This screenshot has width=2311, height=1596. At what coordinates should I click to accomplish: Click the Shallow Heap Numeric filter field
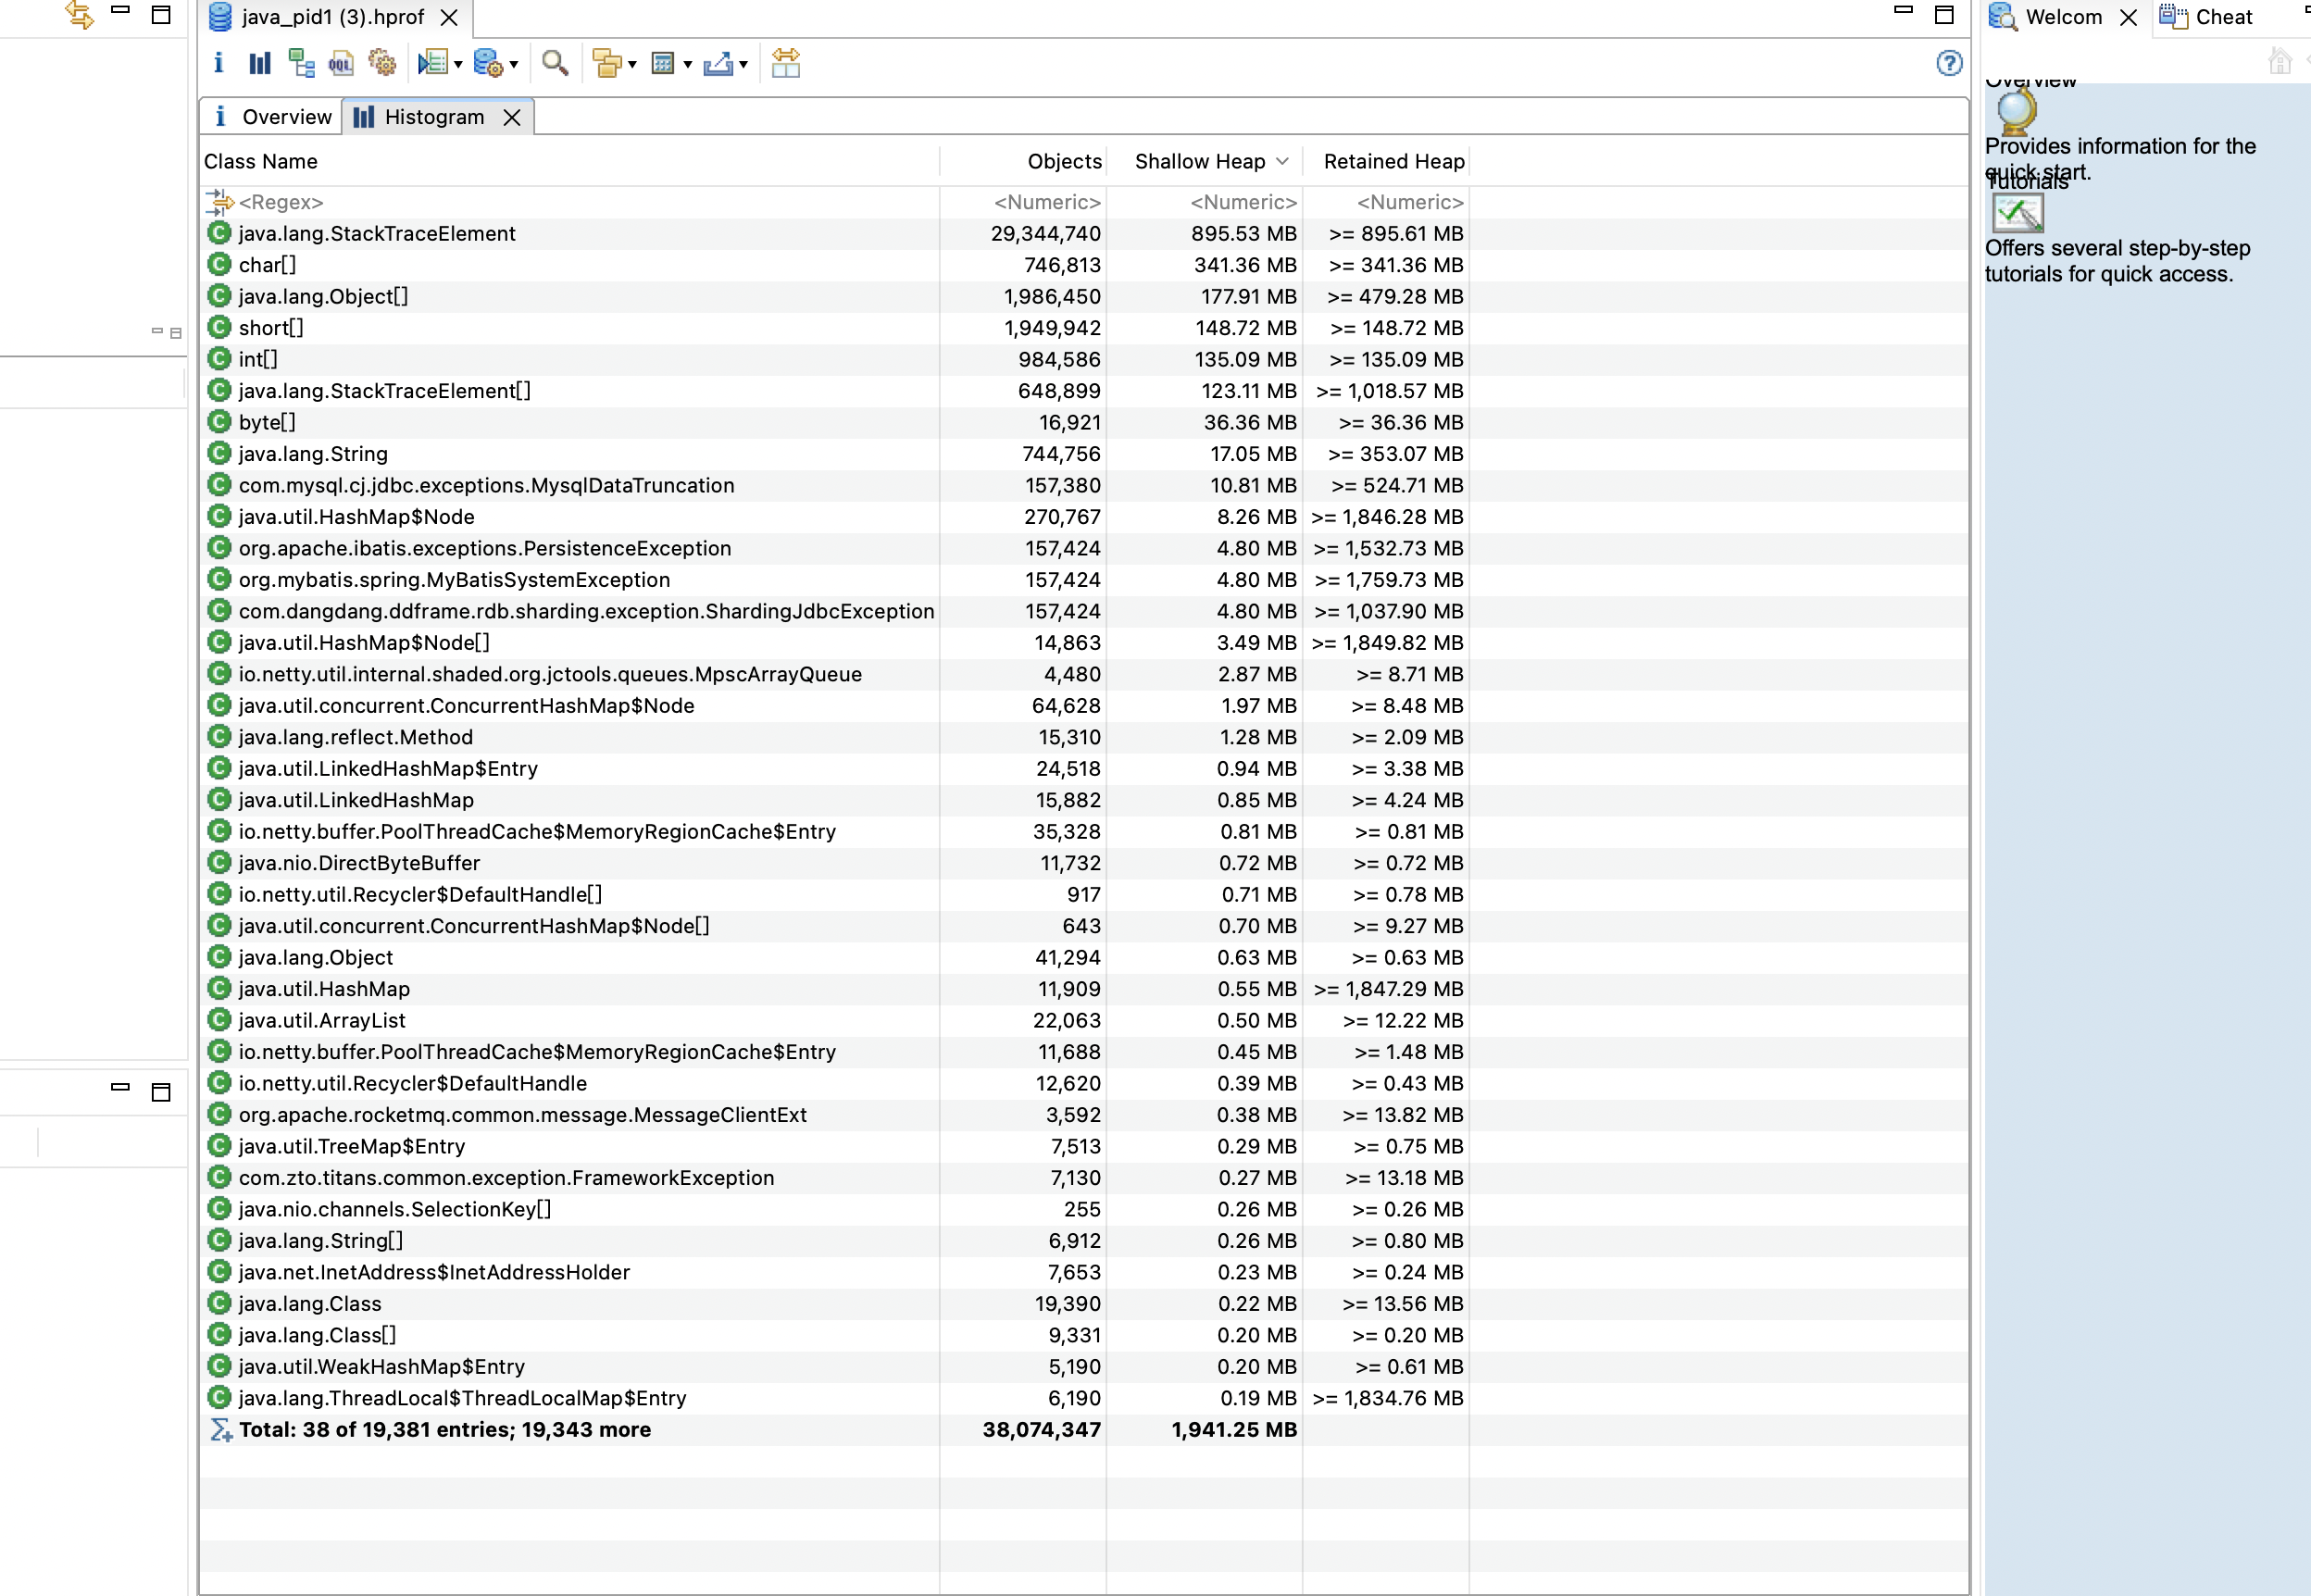pyautogui.click(x=1205, y=202)
